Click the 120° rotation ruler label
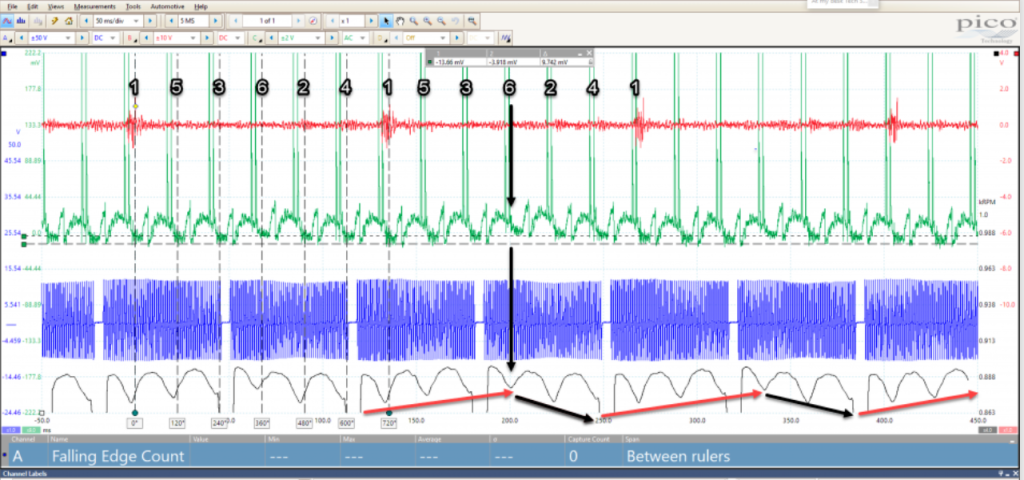Viewport: 1024px width, 480px height. pyautogui.click(x=178, y=423)
